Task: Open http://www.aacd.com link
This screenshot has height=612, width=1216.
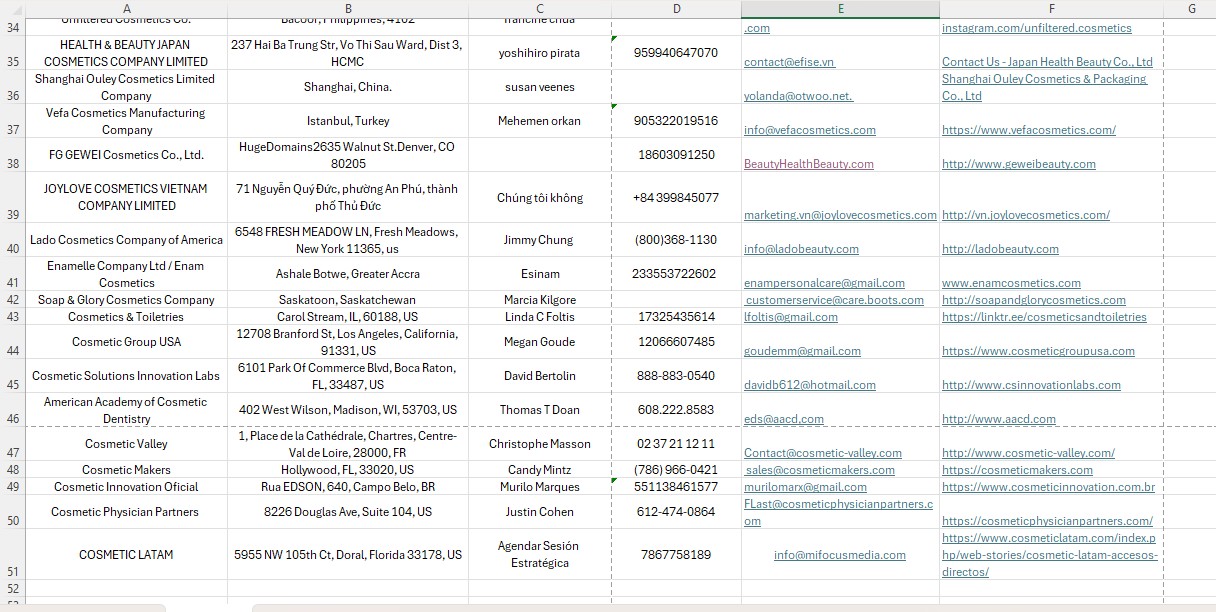Action: 999,419
